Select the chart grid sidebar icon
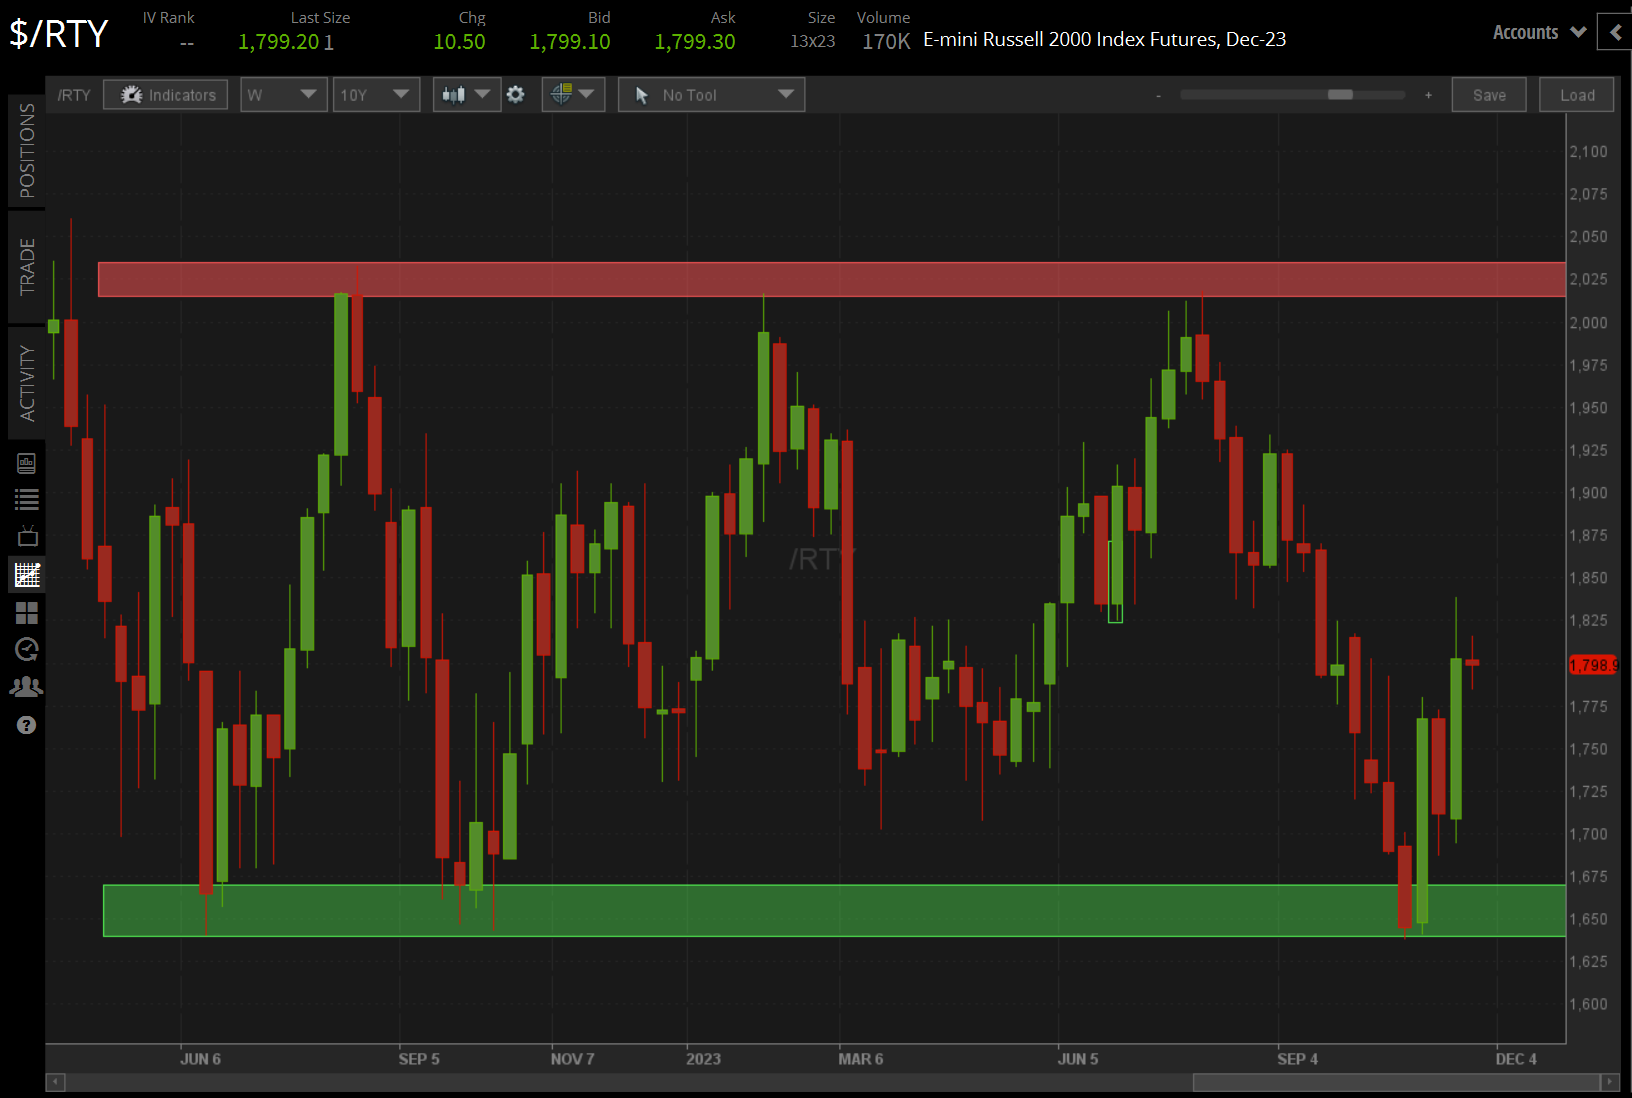The image size is (1632, 1098). [x=26, y=574]
